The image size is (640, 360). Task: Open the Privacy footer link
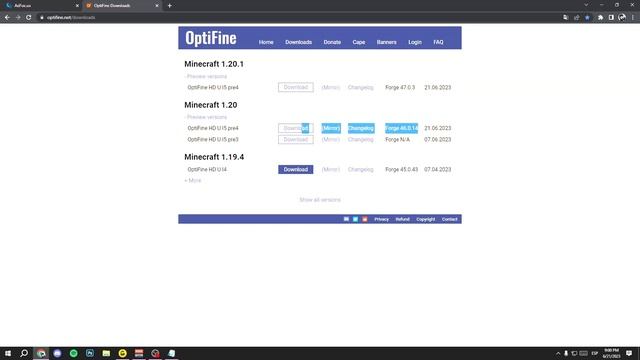[381, 219]
